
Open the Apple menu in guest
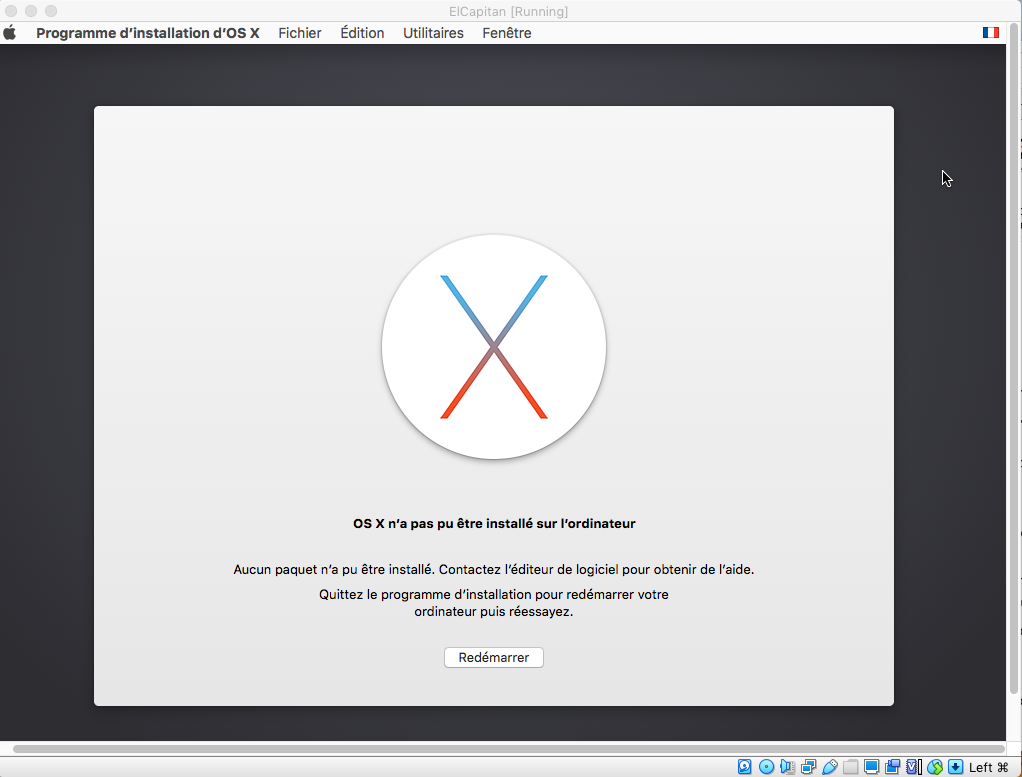point(10,33)
